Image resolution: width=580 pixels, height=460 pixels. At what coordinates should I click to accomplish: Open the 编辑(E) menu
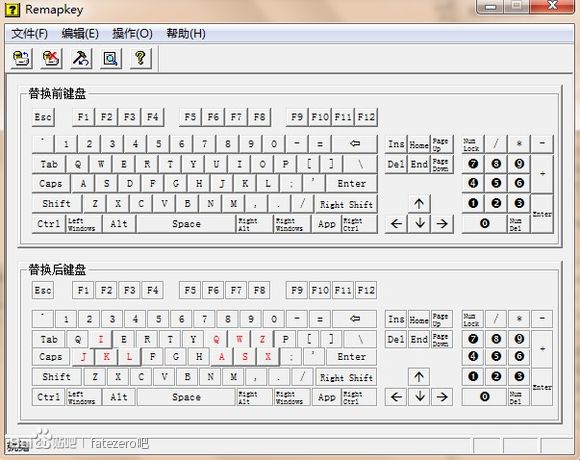tap(80, 34)
